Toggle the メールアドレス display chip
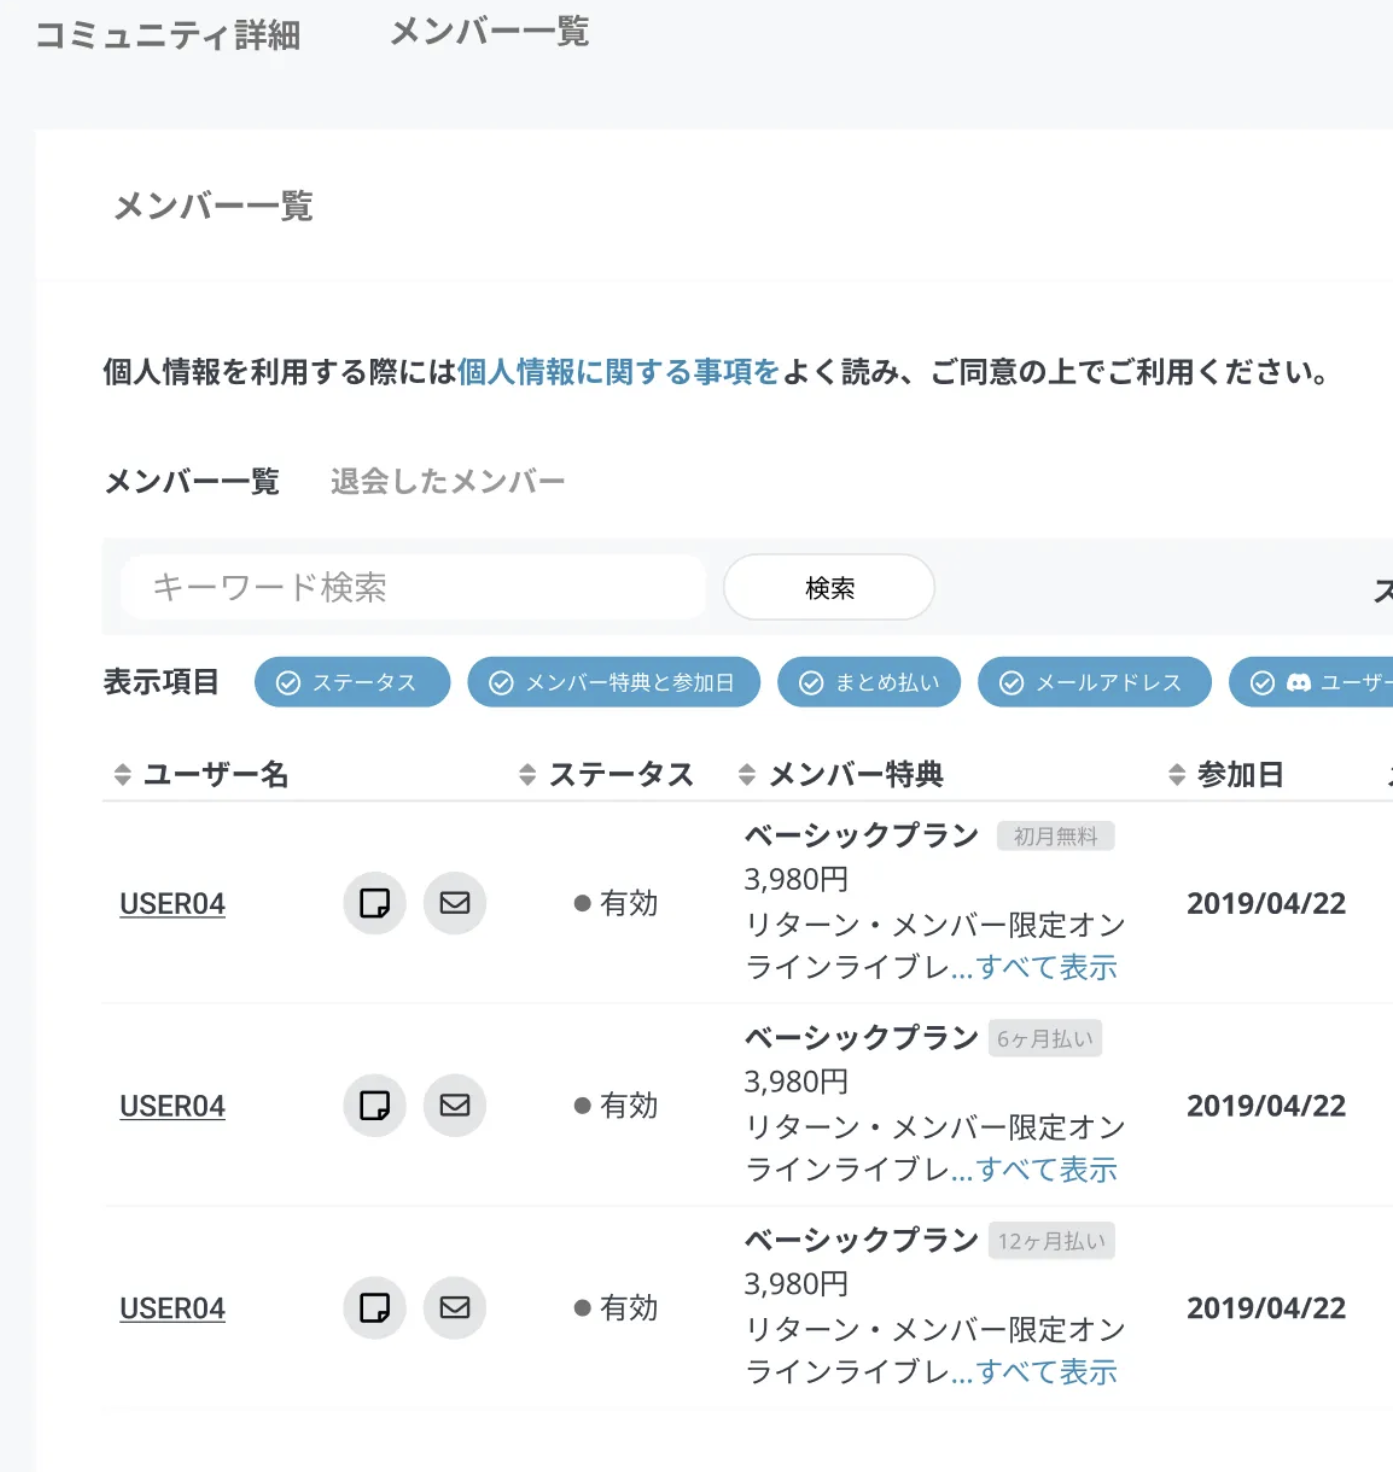Image resolution: width=1396 pixels, height=1472 pixels. 1094,682
